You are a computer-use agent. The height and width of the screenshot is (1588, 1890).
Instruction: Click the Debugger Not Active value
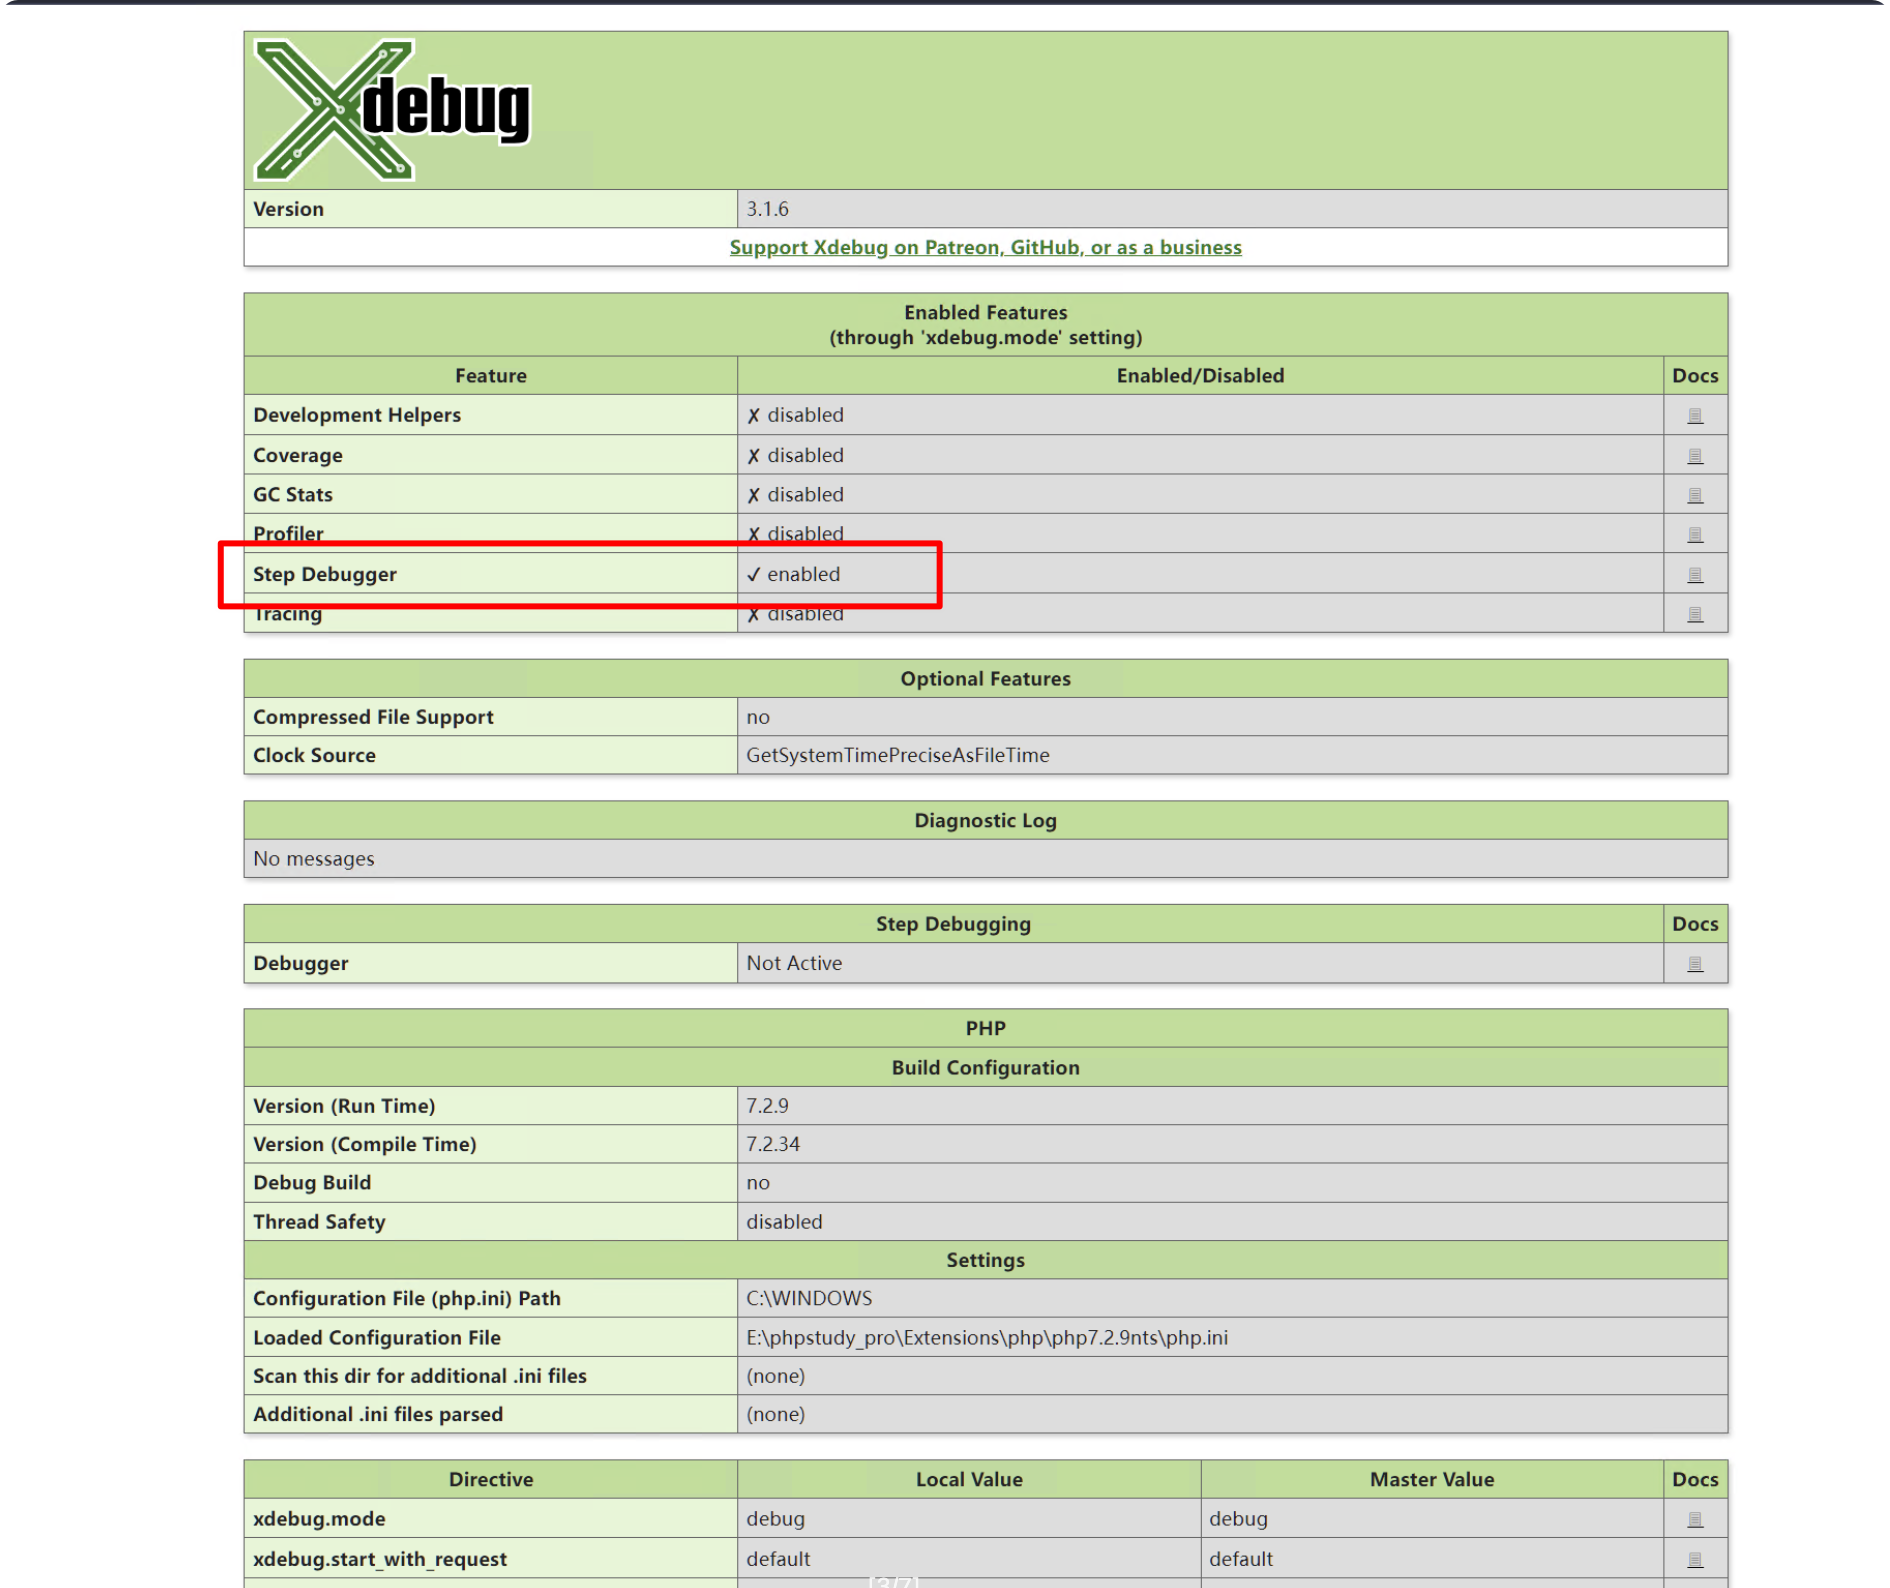point(794,963)
